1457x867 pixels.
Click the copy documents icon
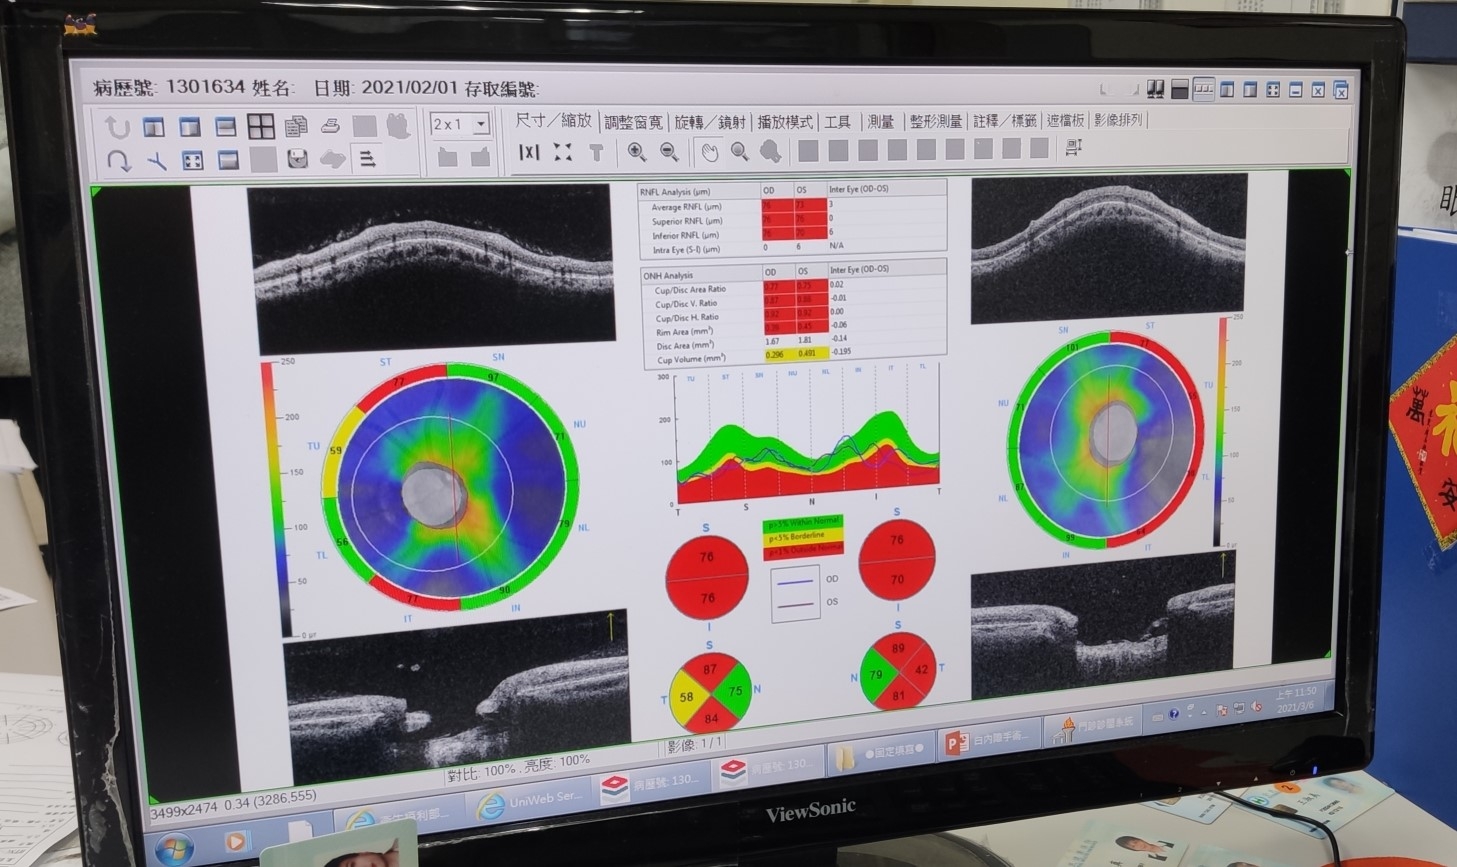tap(296, 126)
